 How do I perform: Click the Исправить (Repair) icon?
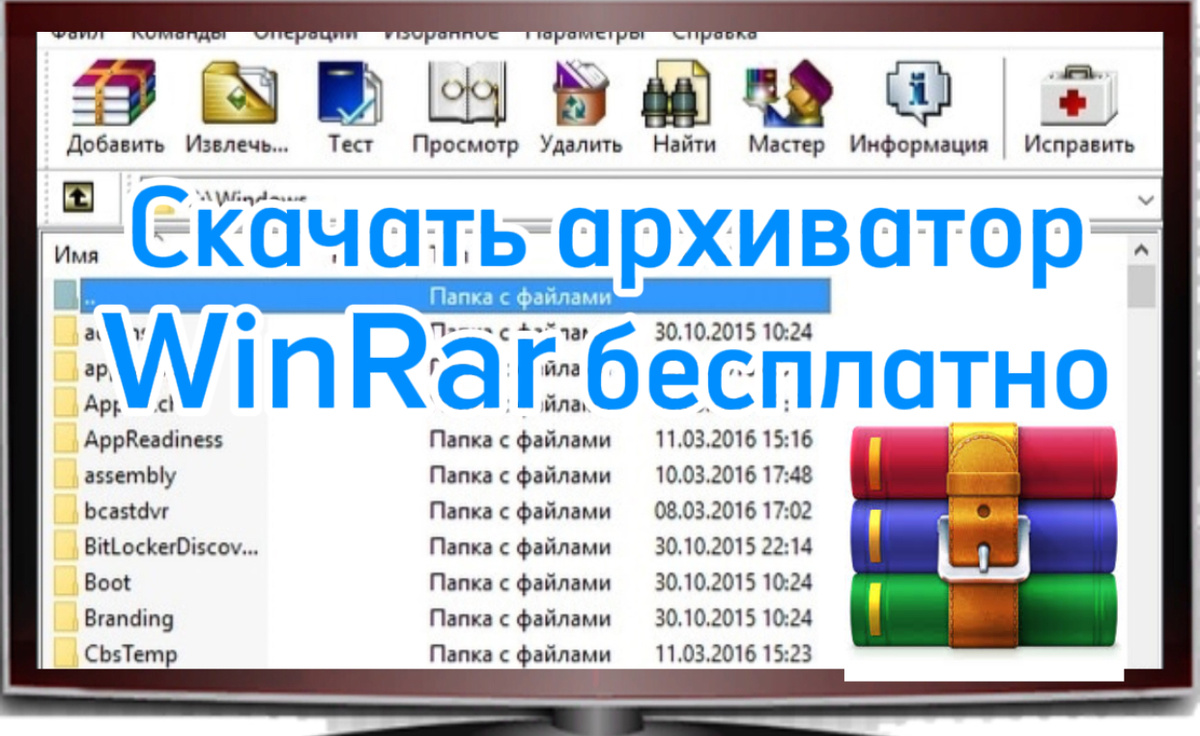point(1077,100)
